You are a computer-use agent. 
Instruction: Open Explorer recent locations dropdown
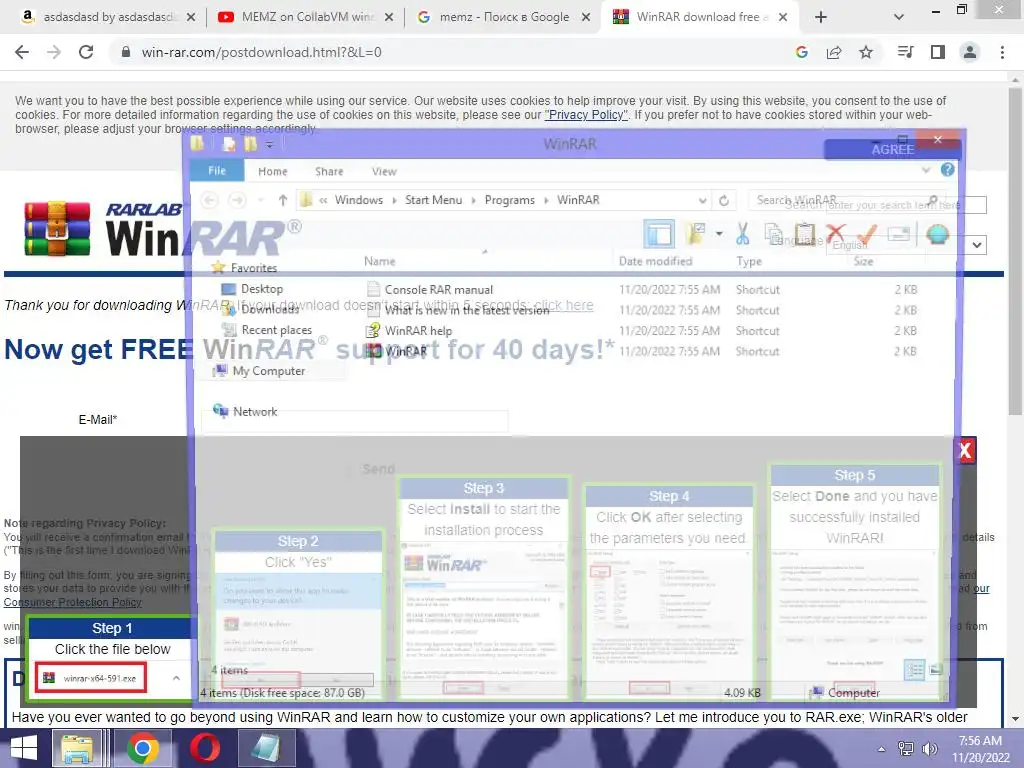coord(261,200)
